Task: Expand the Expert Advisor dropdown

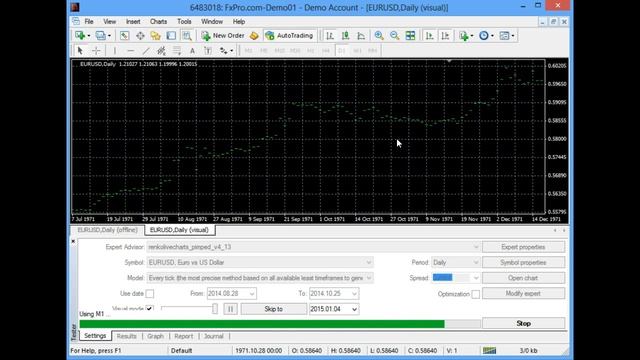Action: click(x=476, y=247)
